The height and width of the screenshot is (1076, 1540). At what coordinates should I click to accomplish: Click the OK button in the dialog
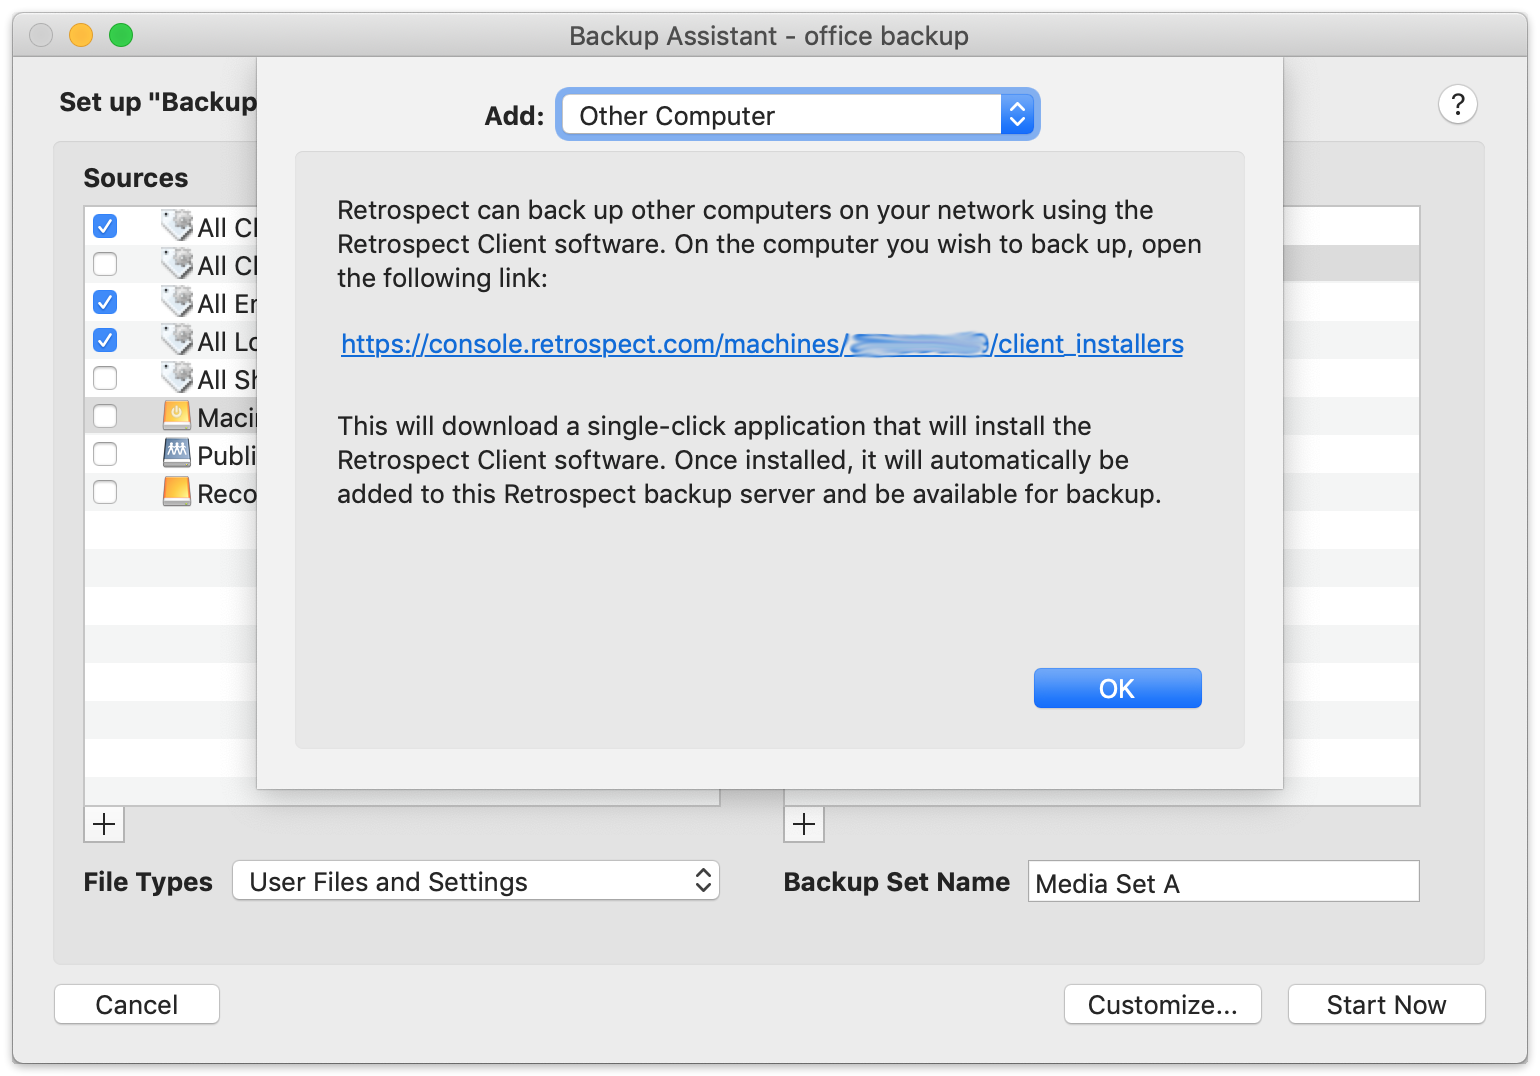click(x=1117, y=688)
